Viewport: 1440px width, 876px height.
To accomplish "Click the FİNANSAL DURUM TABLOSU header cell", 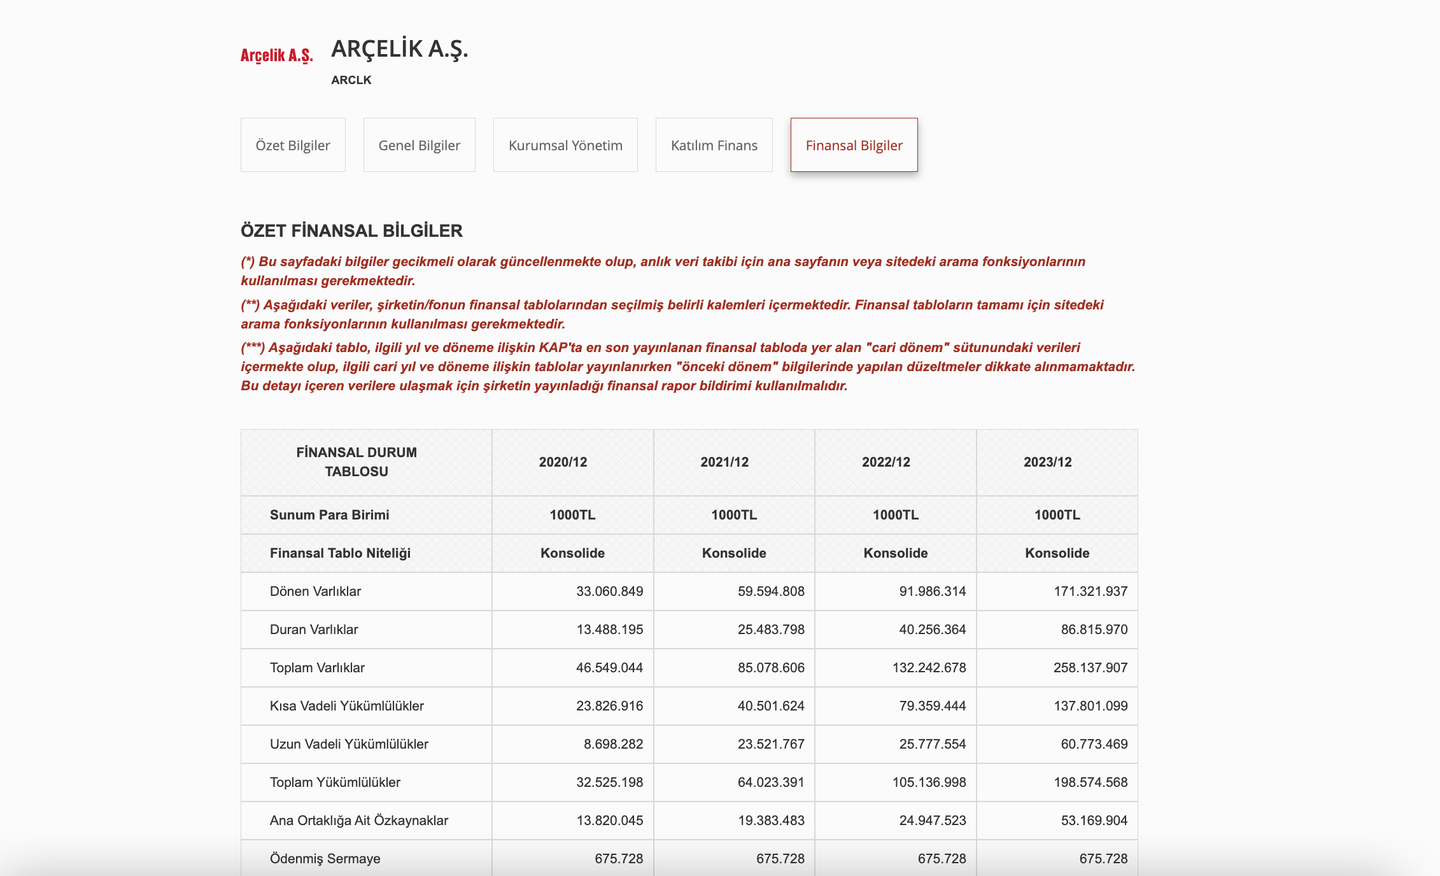I will click(355, 462).
